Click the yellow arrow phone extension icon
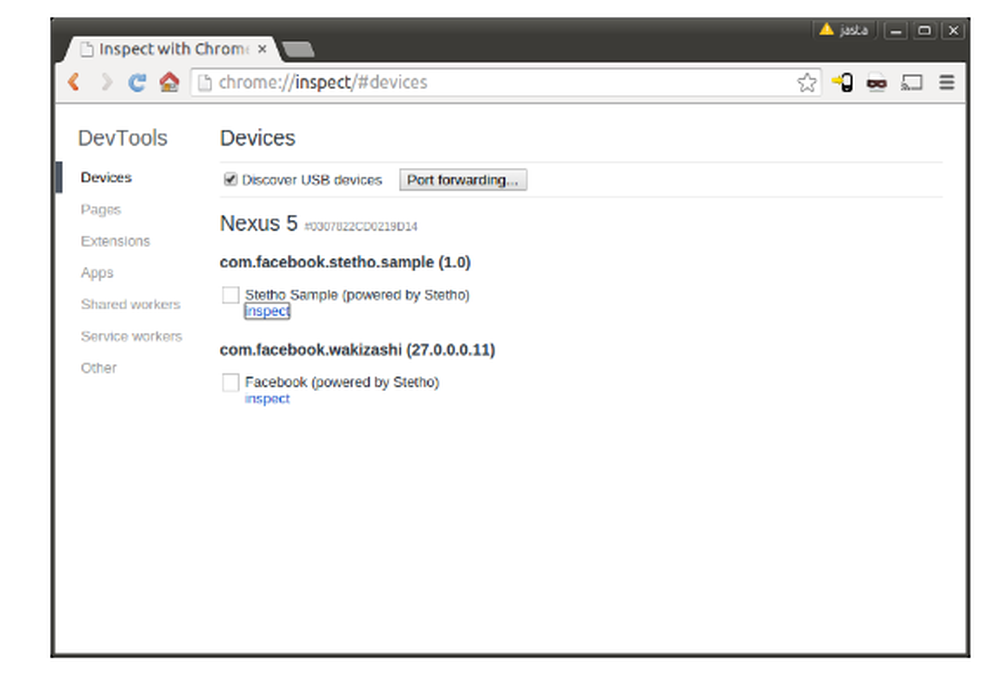The height and width of the screenshot is (677, 1000). coord(842,82)
